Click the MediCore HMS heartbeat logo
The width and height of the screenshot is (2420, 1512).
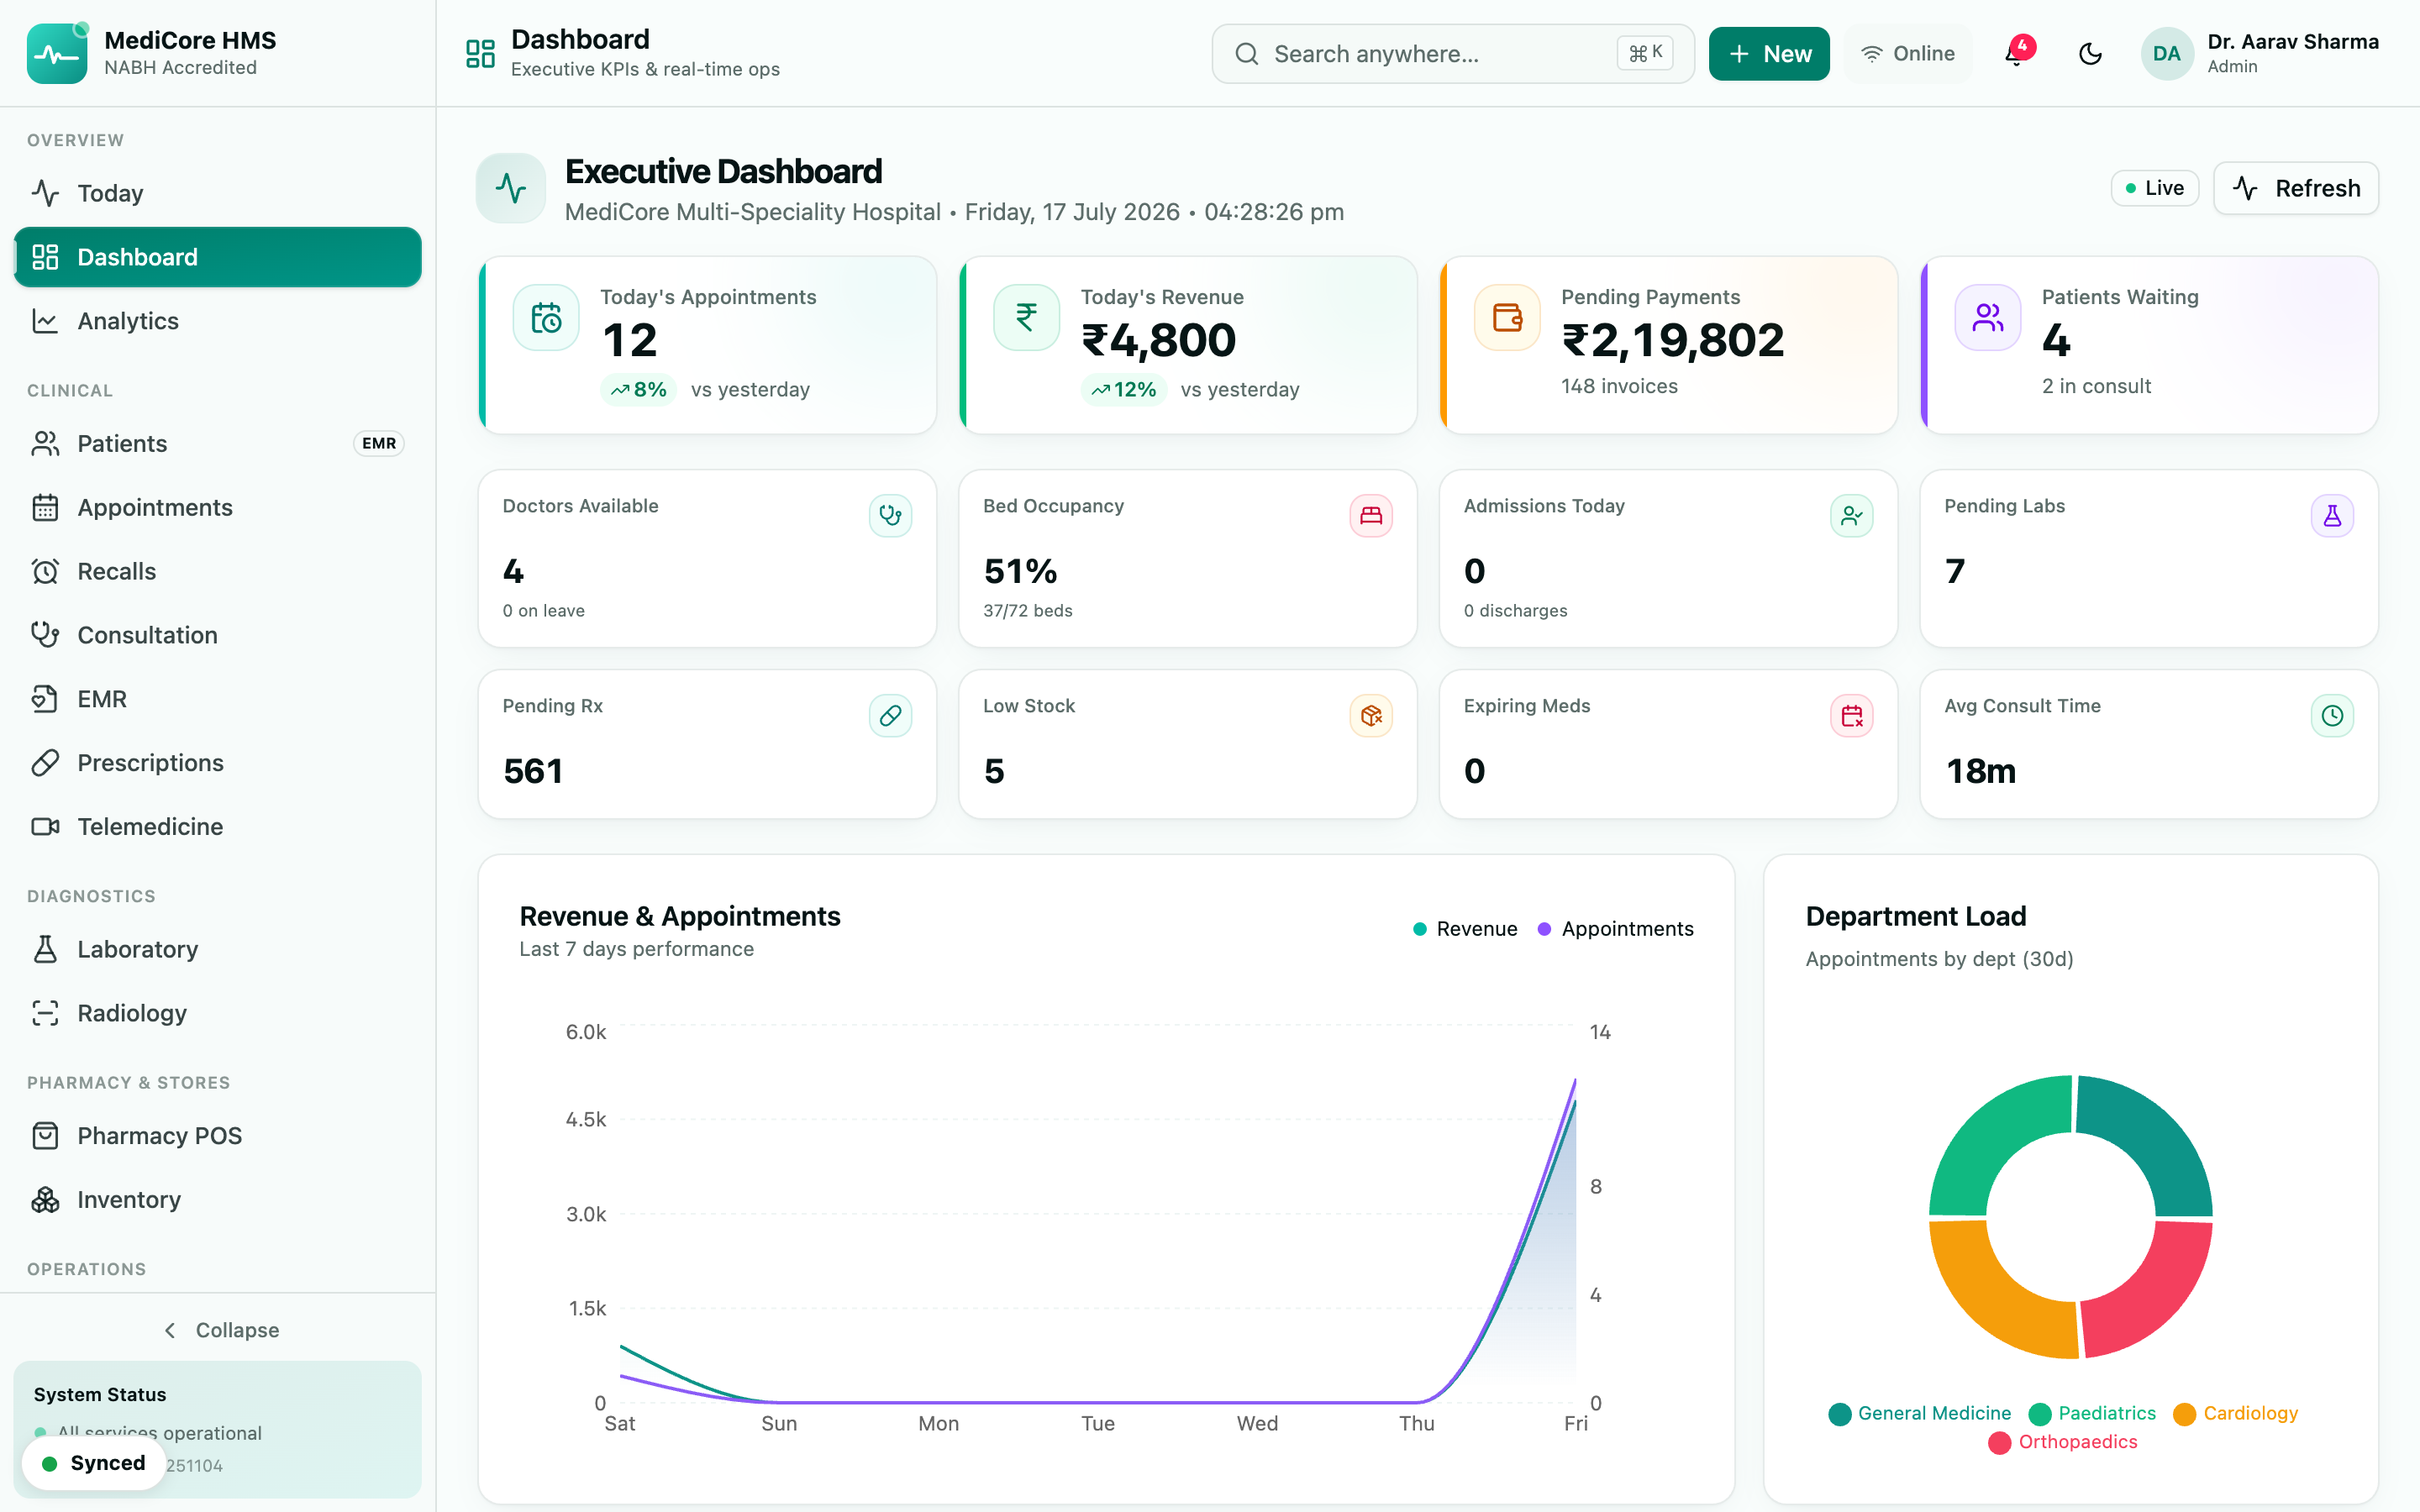click(57, 53)
